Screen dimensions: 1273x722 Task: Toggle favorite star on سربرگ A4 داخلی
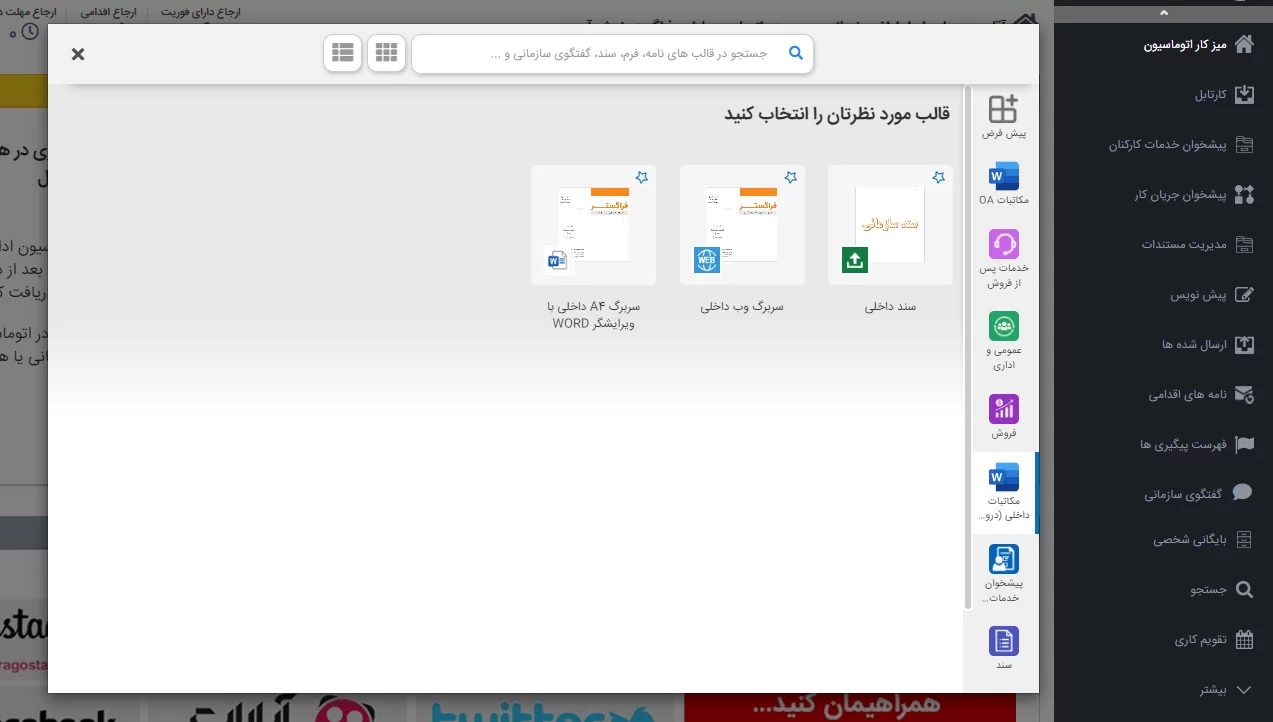pyautogui.click(x=642, y=177)
